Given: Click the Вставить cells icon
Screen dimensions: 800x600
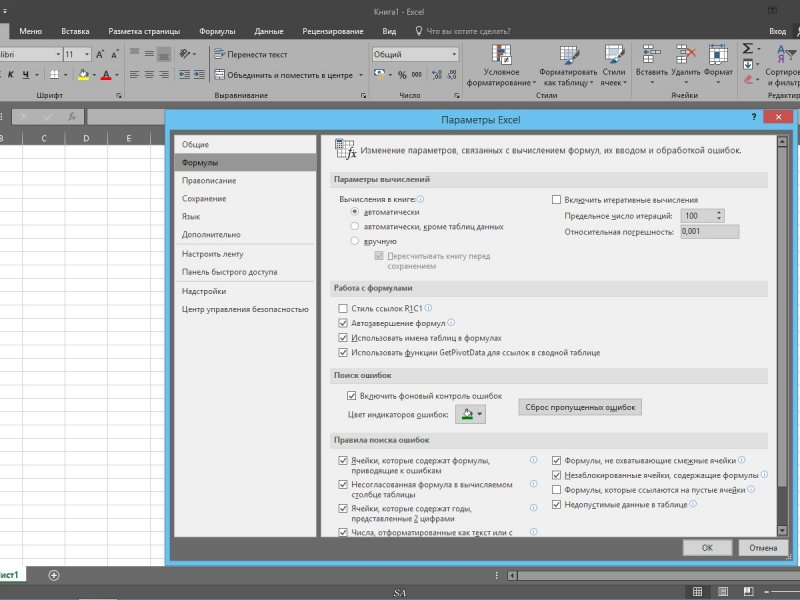Looking at the screenshot, I should click(x=652, y=54).
